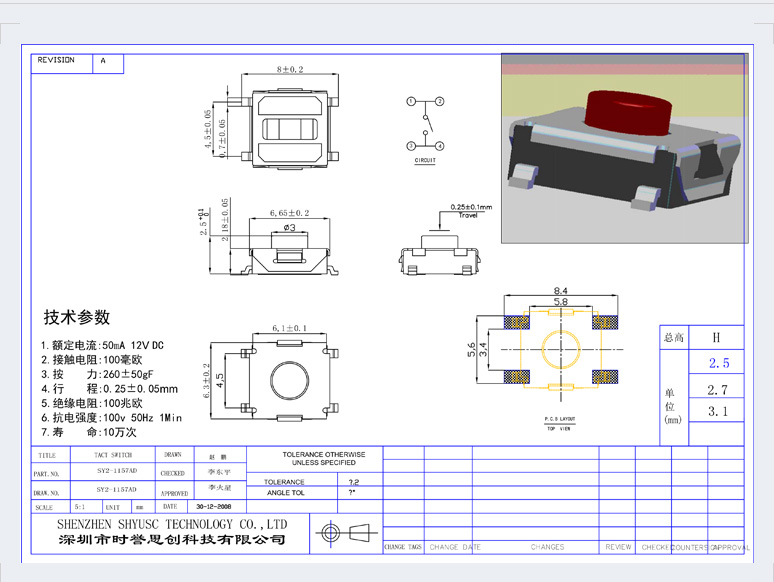Click the "5.6" PCB layout dimension
This screenshot has width=774, height=582.
point(471,349)
